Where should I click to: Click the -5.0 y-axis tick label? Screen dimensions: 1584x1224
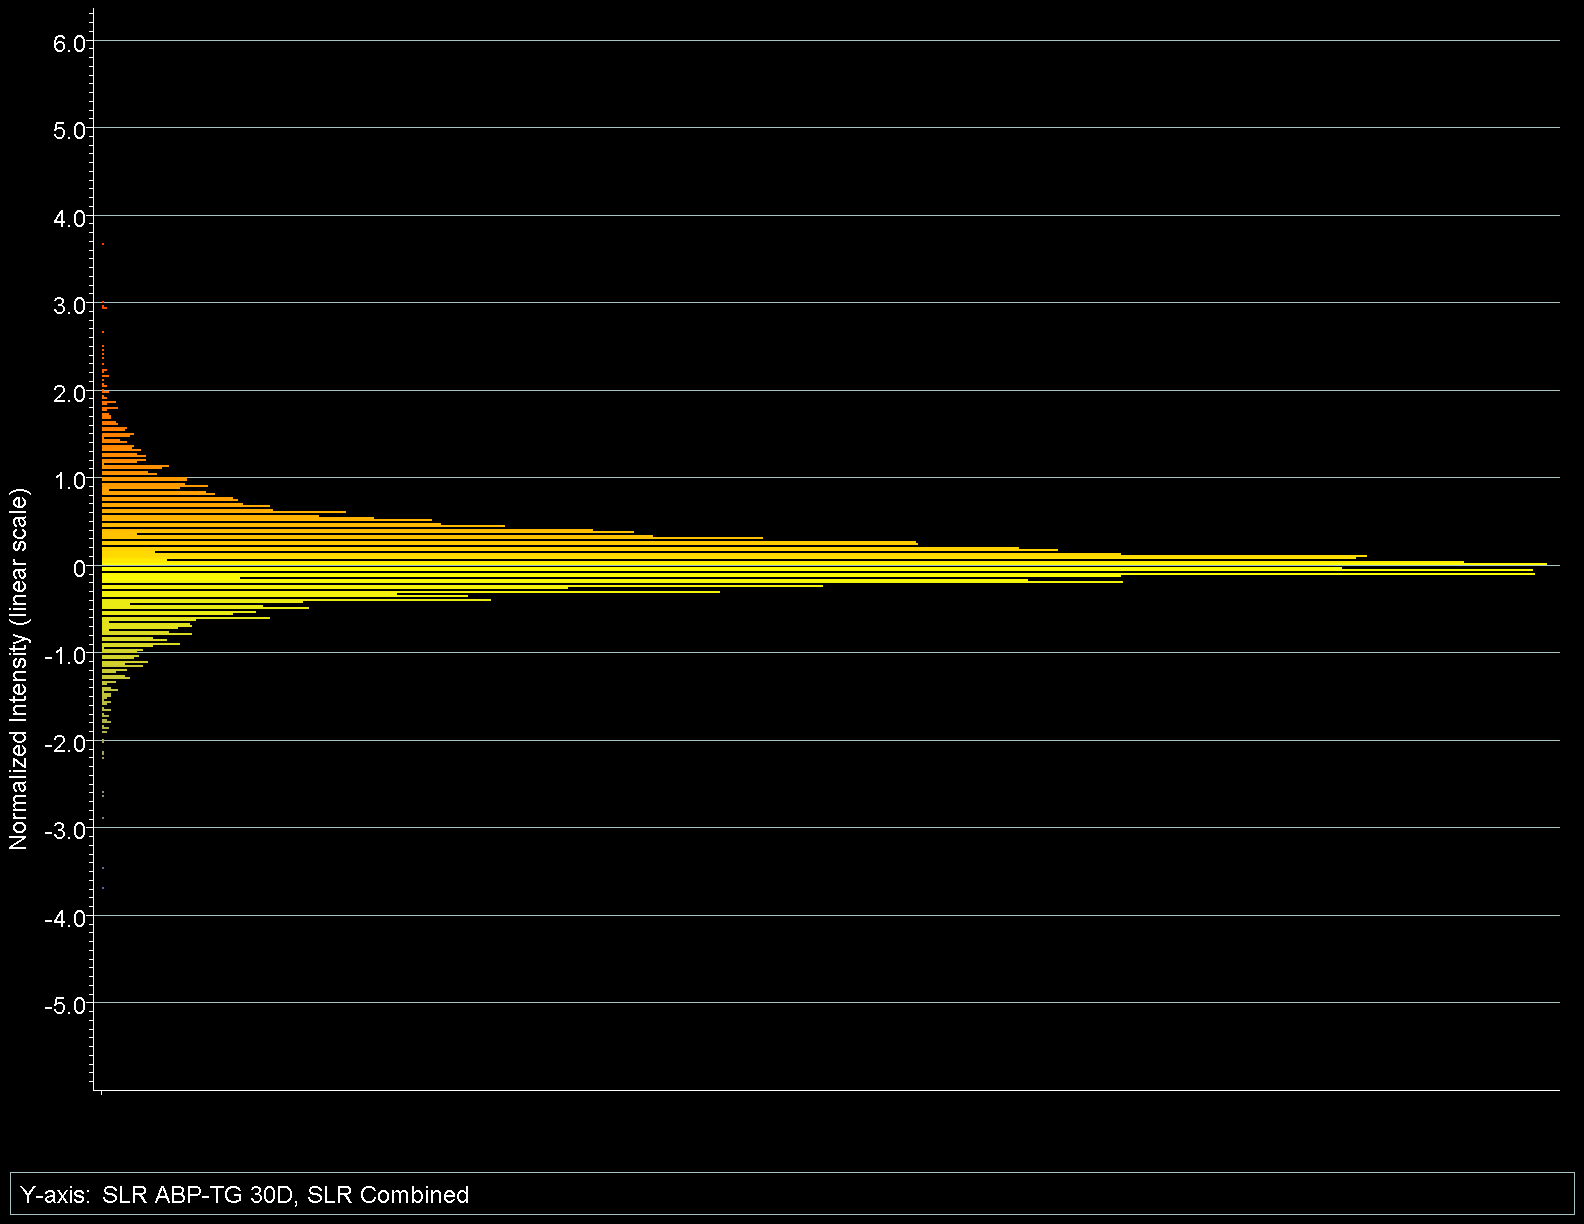[66, 1006]
